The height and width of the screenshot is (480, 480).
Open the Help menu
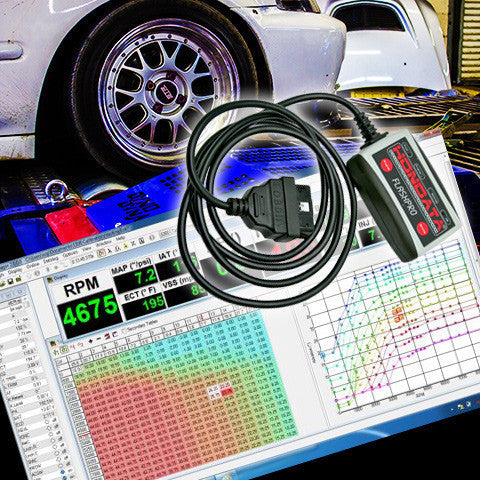coord(120,238)
